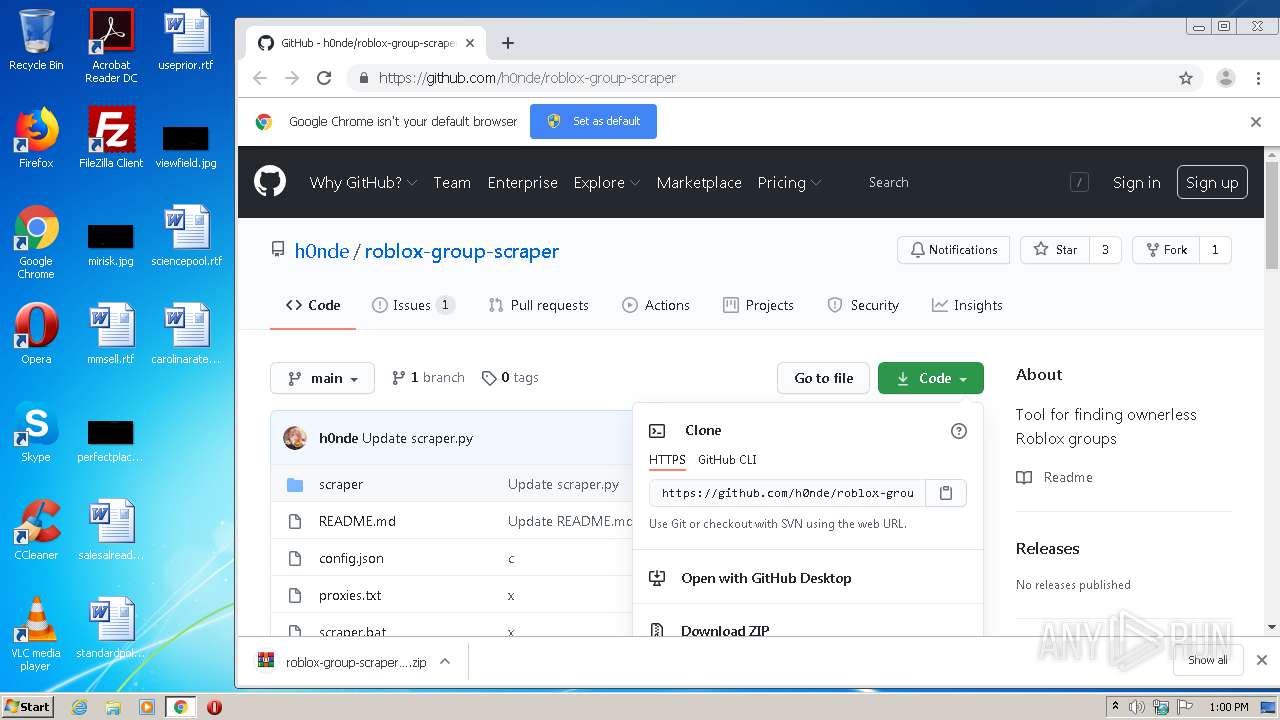The width and height of the screenshot is (1280, 720).
Task: Switch to the Pull requests tab
Action: (538, 305)
